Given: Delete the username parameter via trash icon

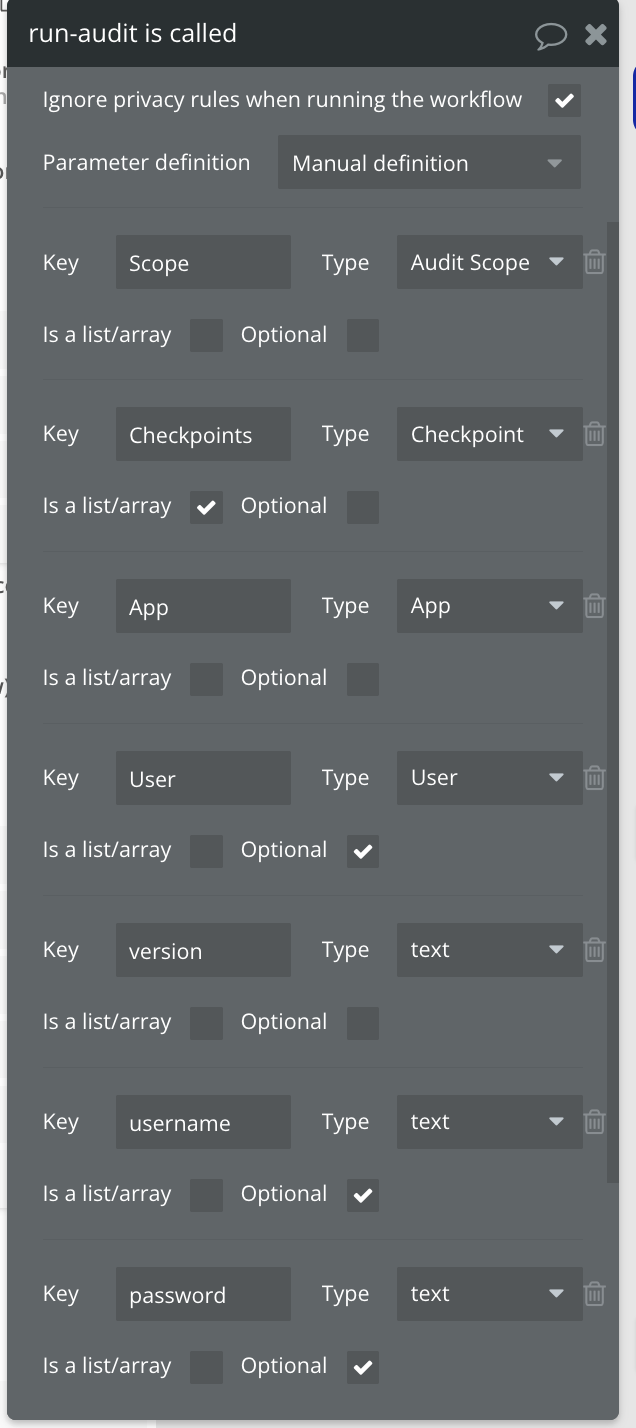Looking at the screenshot, I should click(594, 1122).
